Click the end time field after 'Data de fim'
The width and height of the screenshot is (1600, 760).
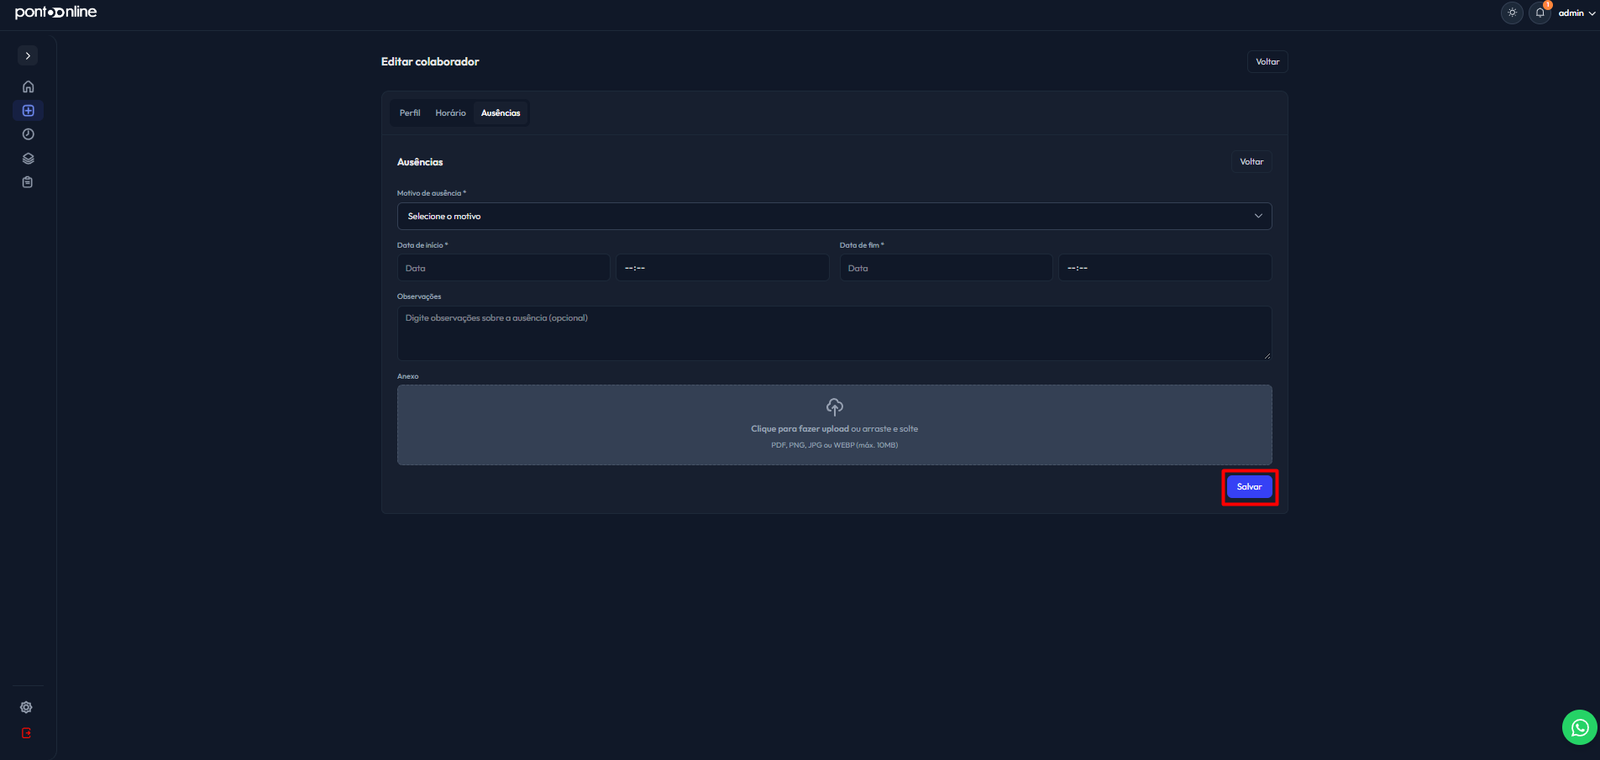coord(1165,268)
